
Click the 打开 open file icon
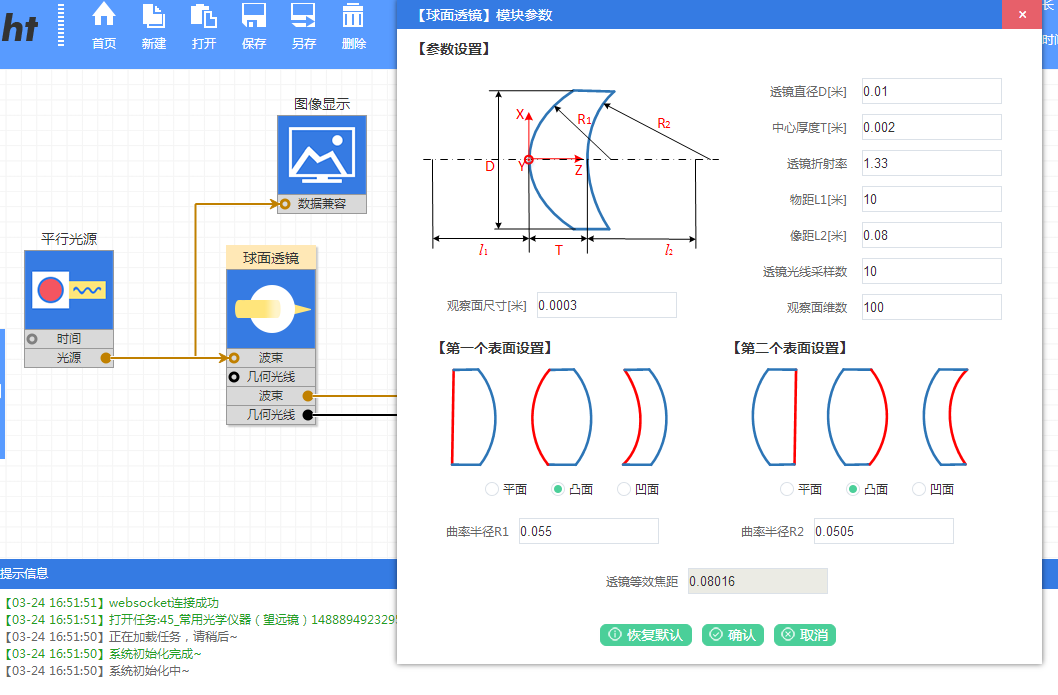click(203, 15)
